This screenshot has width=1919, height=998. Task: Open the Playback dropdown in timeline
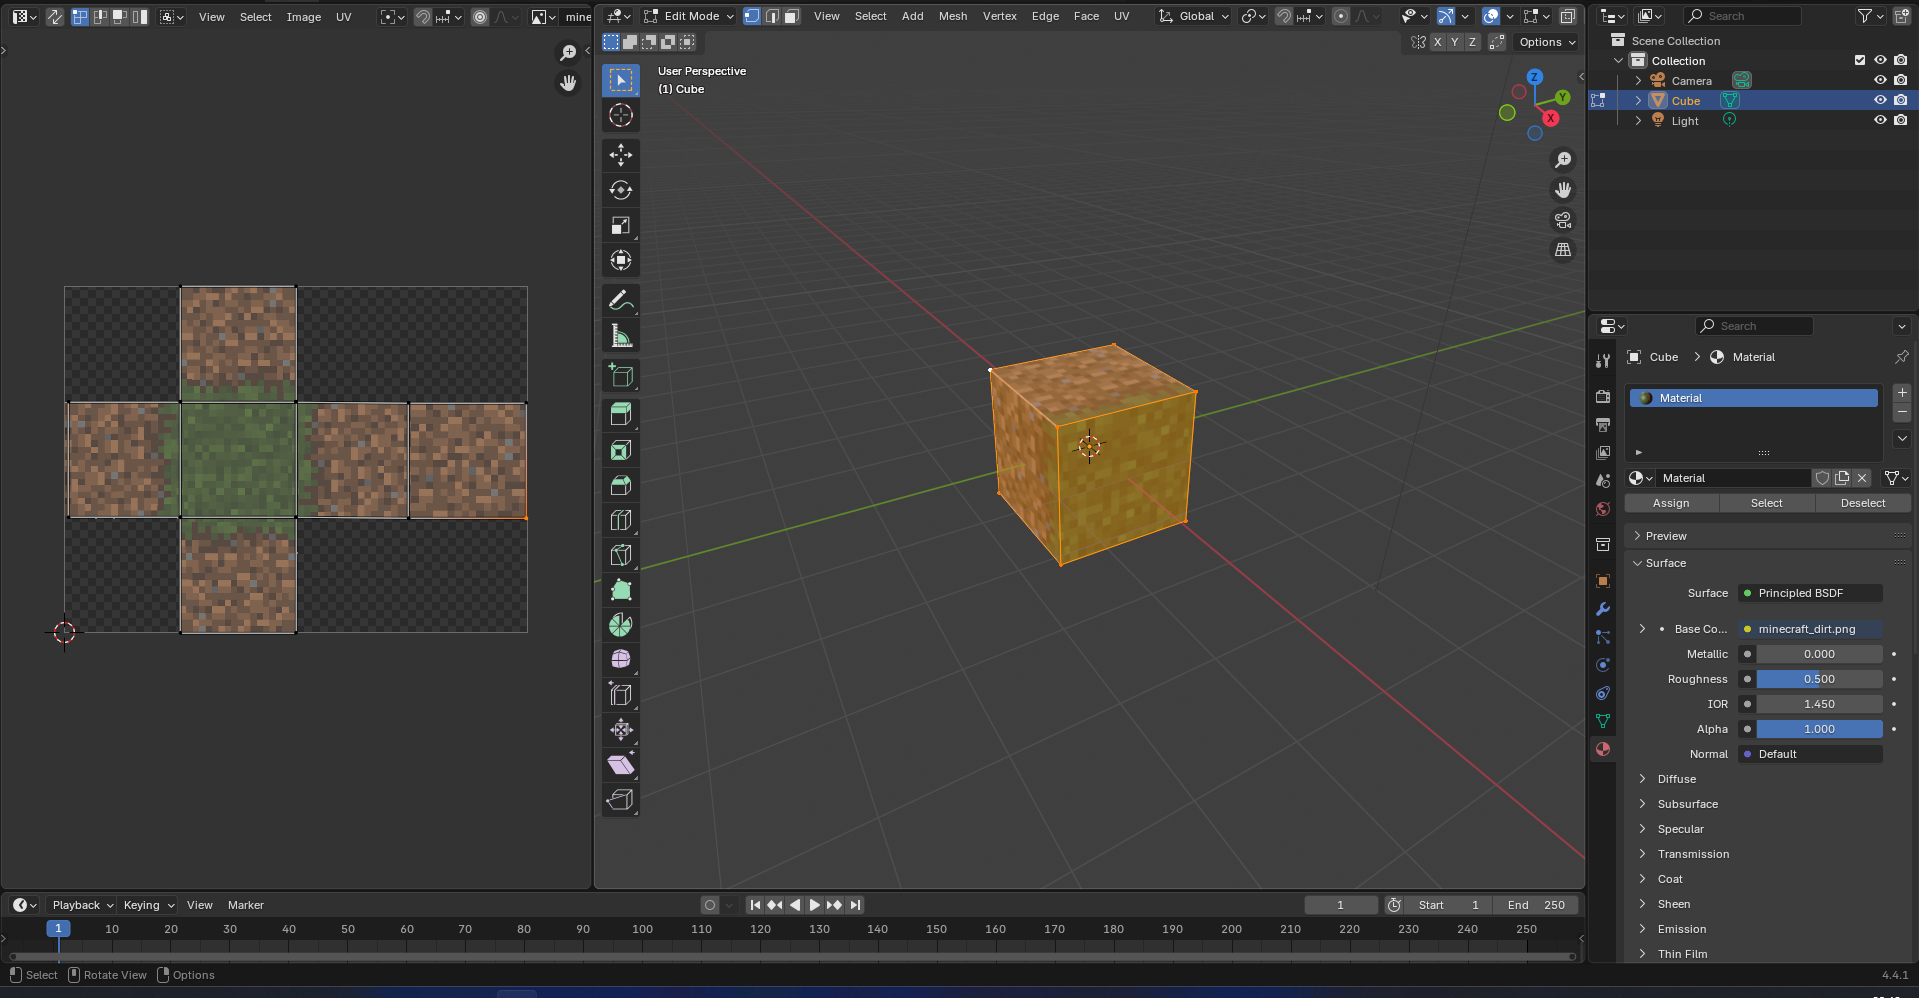[x=82, y=905]
